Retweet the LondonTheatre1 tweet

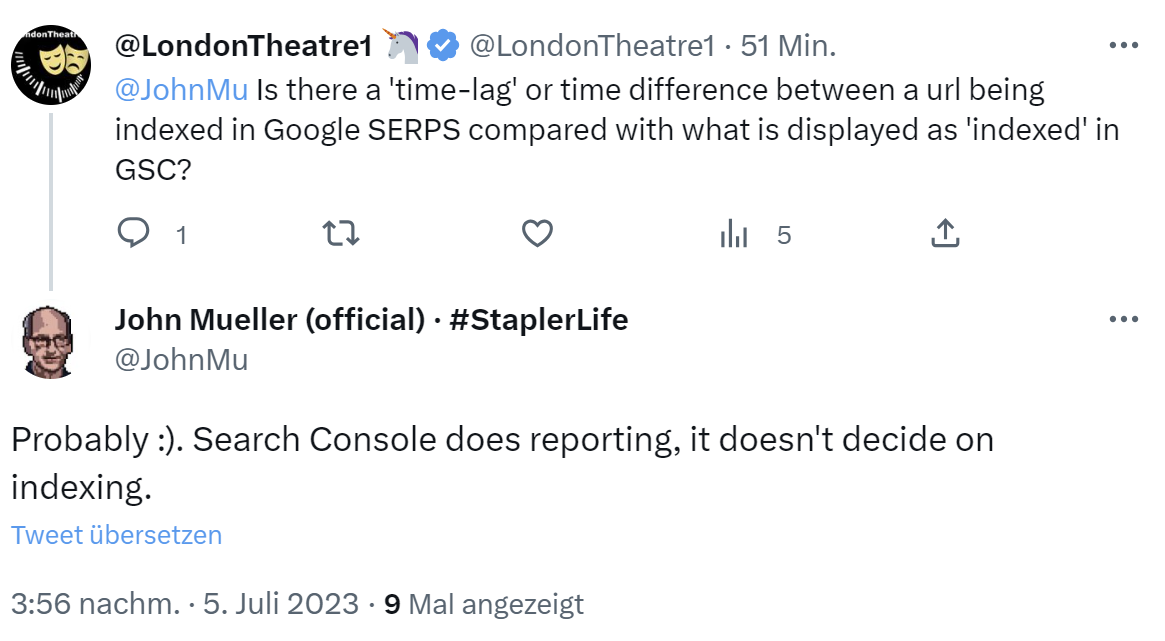(x=340, y=233)
